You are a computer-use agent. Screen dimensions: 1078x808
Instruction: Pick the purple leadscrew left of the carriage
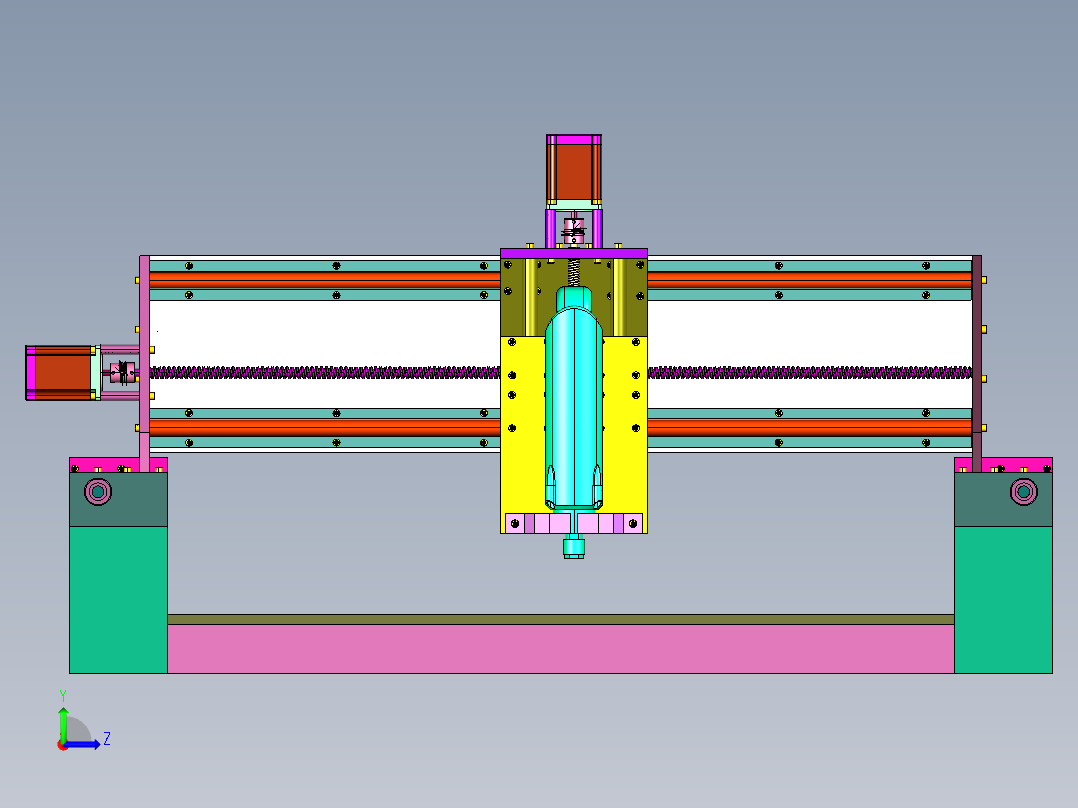pos(325,373)
